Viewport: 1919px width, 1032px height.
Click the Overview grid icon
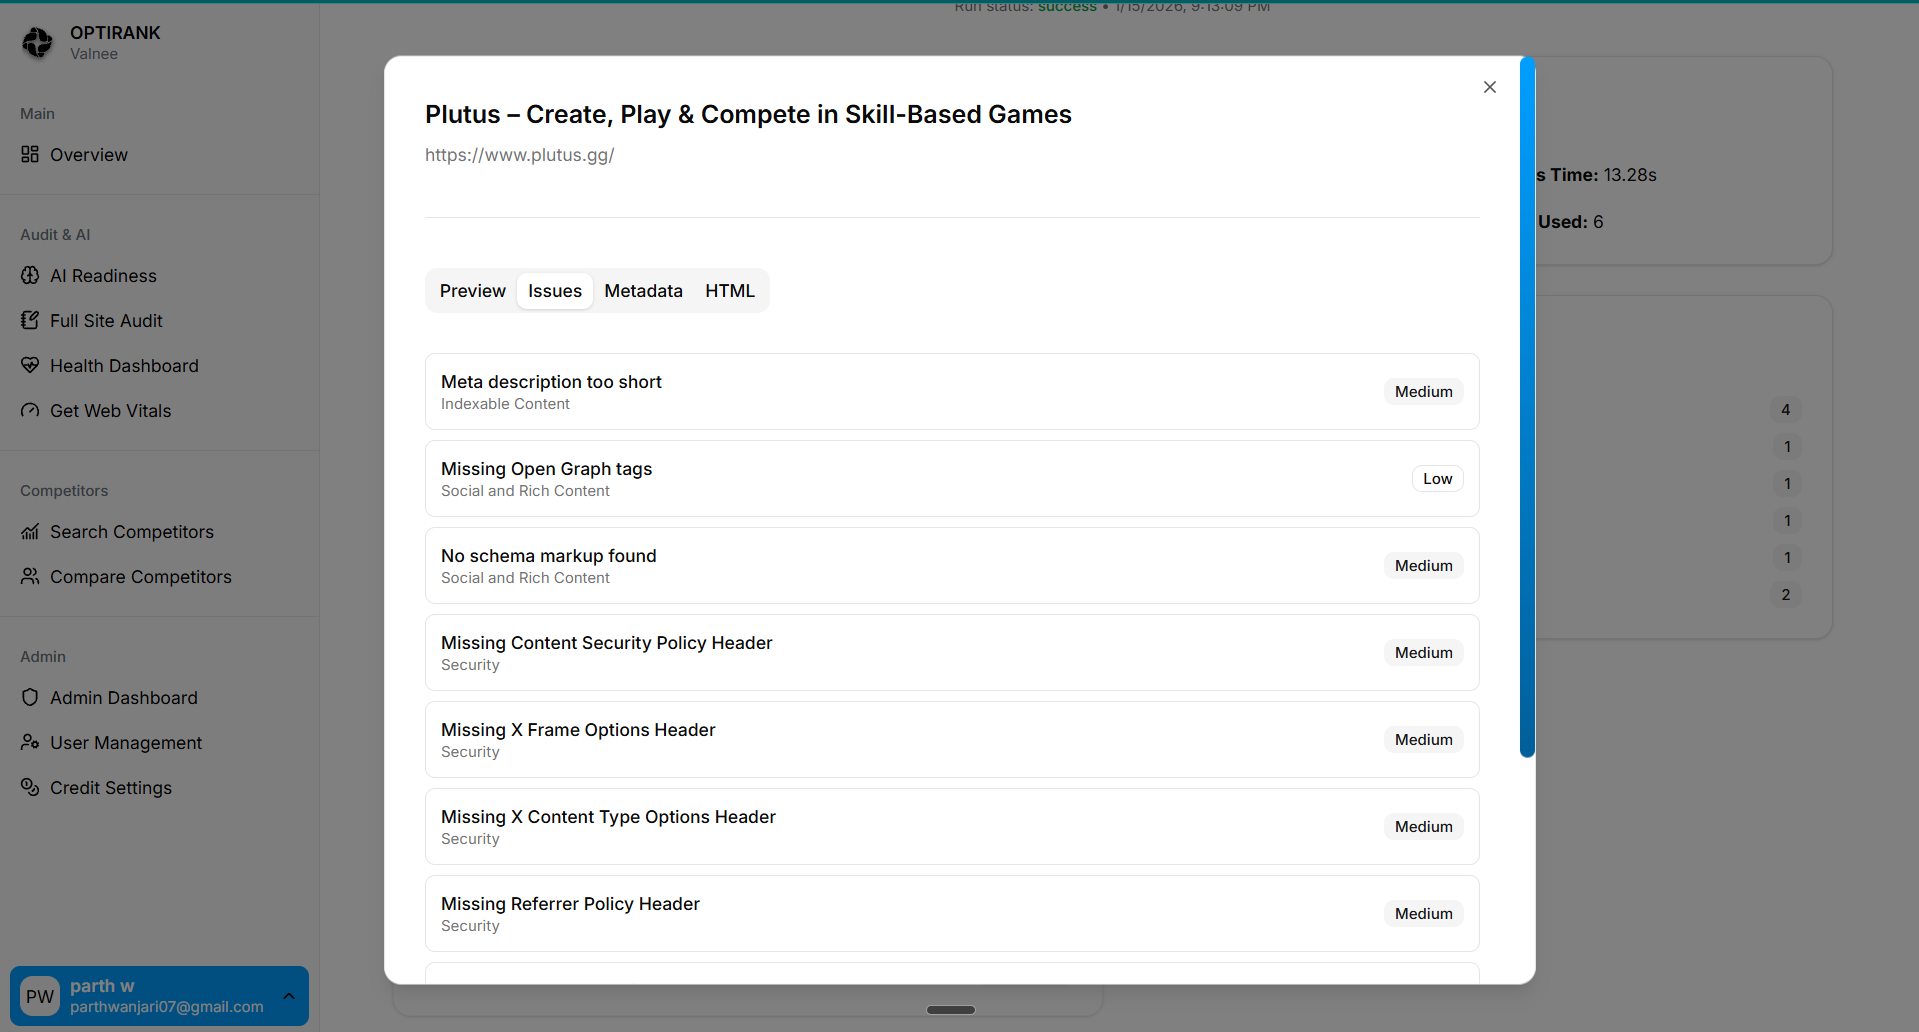[30, 154]
